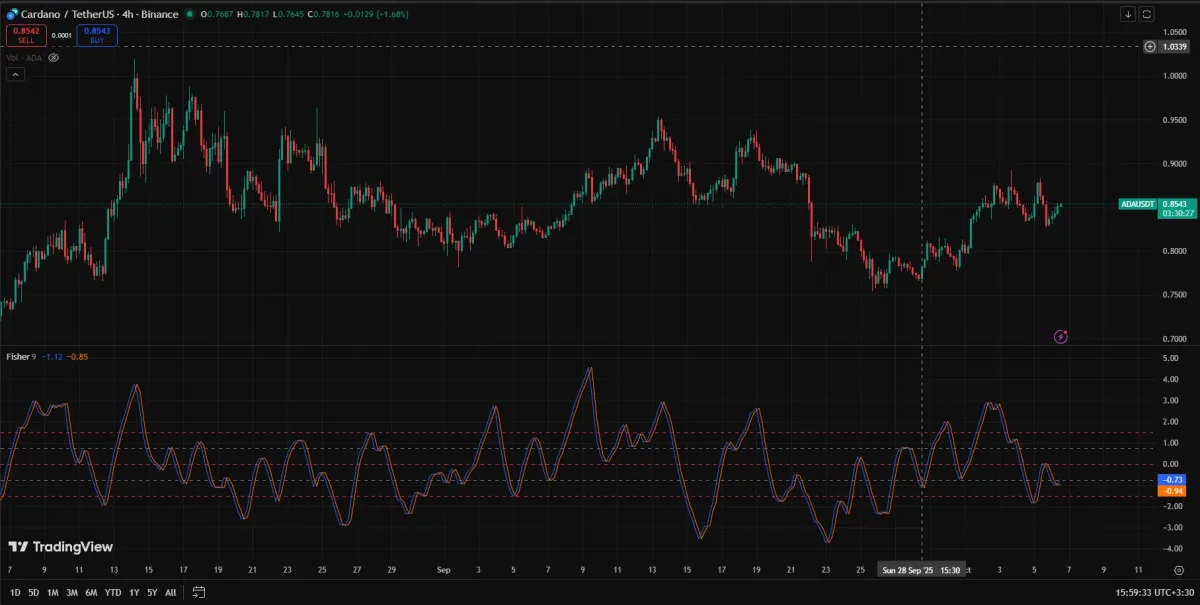The width and height of the screenshot is (1200, 605).
Task: Open the chart settings gear icon
Action: (x=1180, y=570)
